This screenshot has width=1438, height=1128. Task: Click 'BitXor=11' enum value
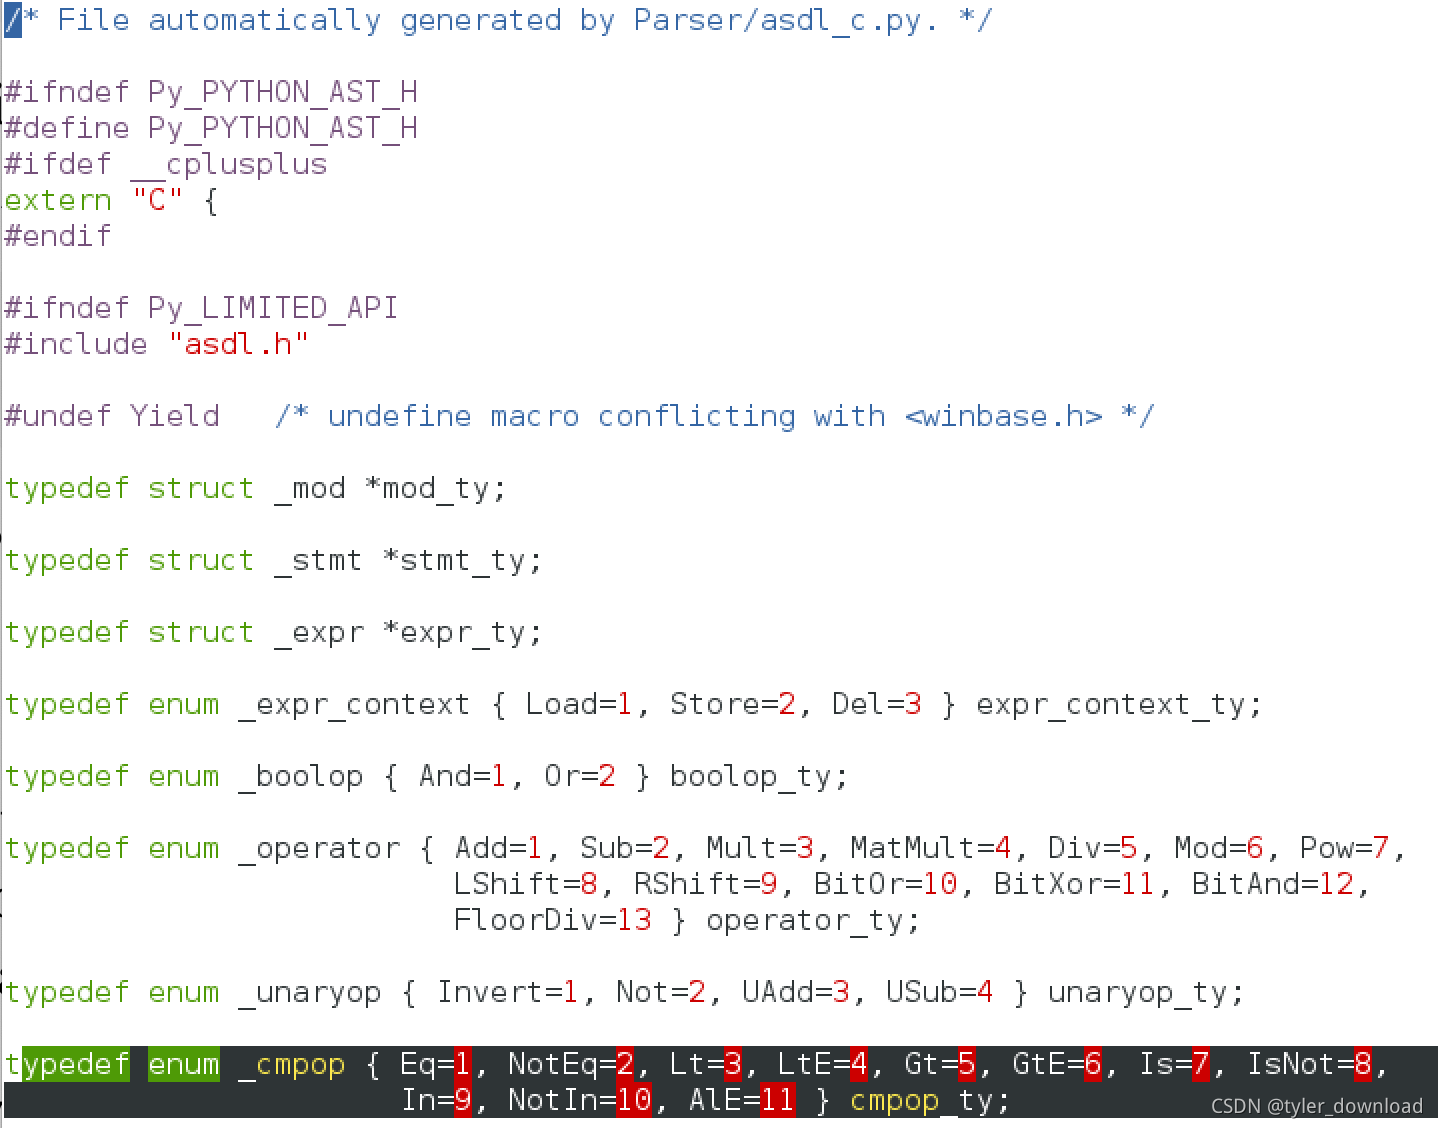point(1074,885)
